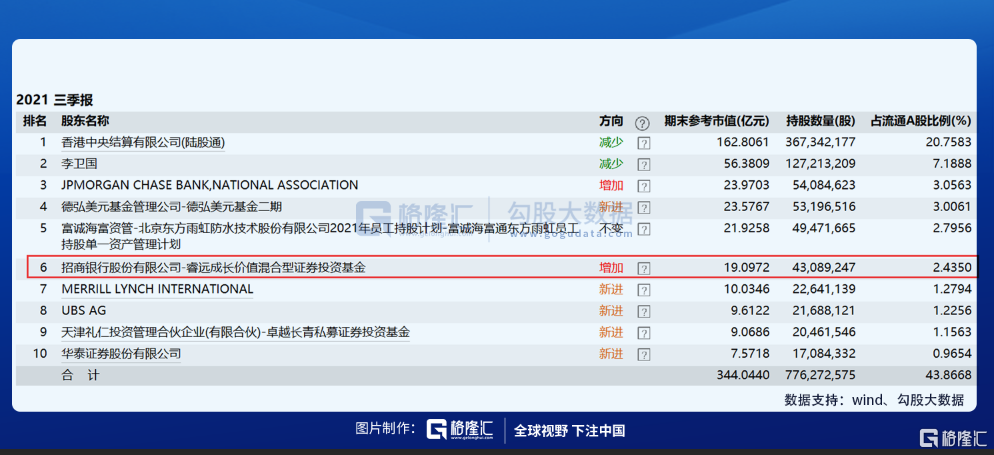The image size is (994, 455).
Task: Click 新进 in 华泰证券 row
Action: point(611,354)
